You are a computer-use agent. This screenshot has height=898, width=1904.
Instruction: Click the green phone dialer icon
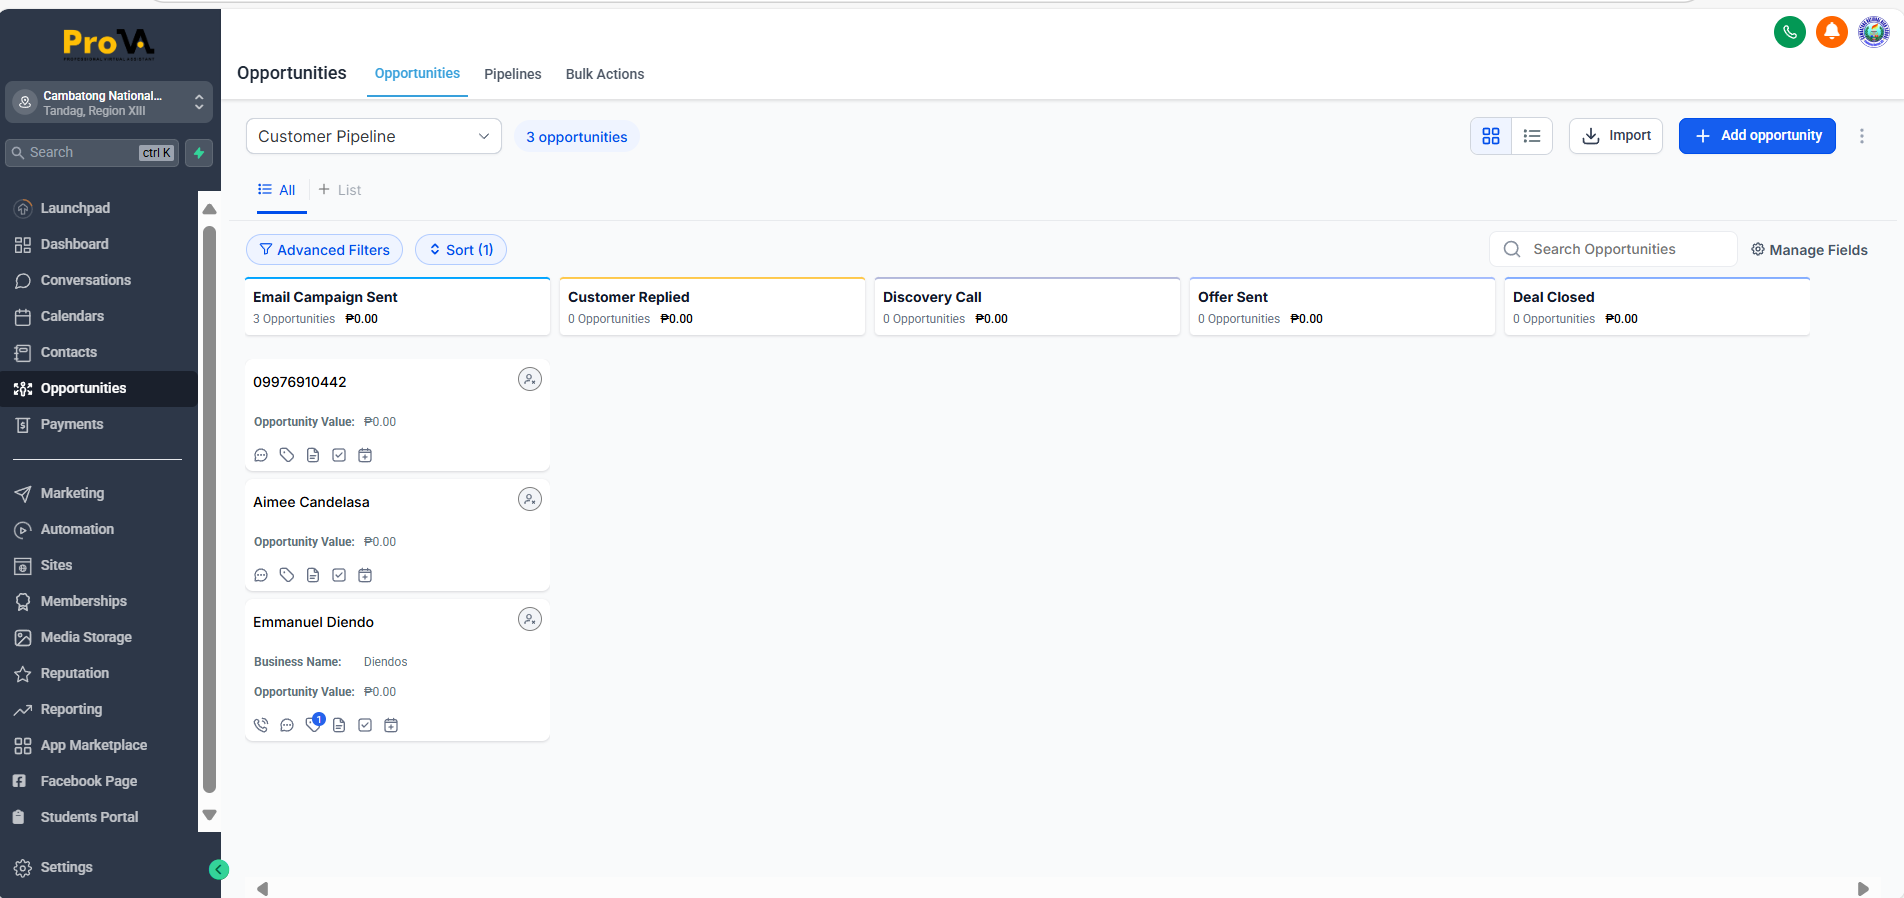1789,32
